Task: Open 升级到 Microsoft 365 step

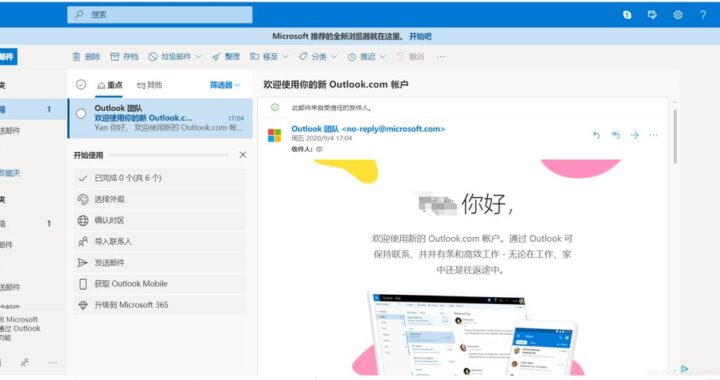Action: 160,305
